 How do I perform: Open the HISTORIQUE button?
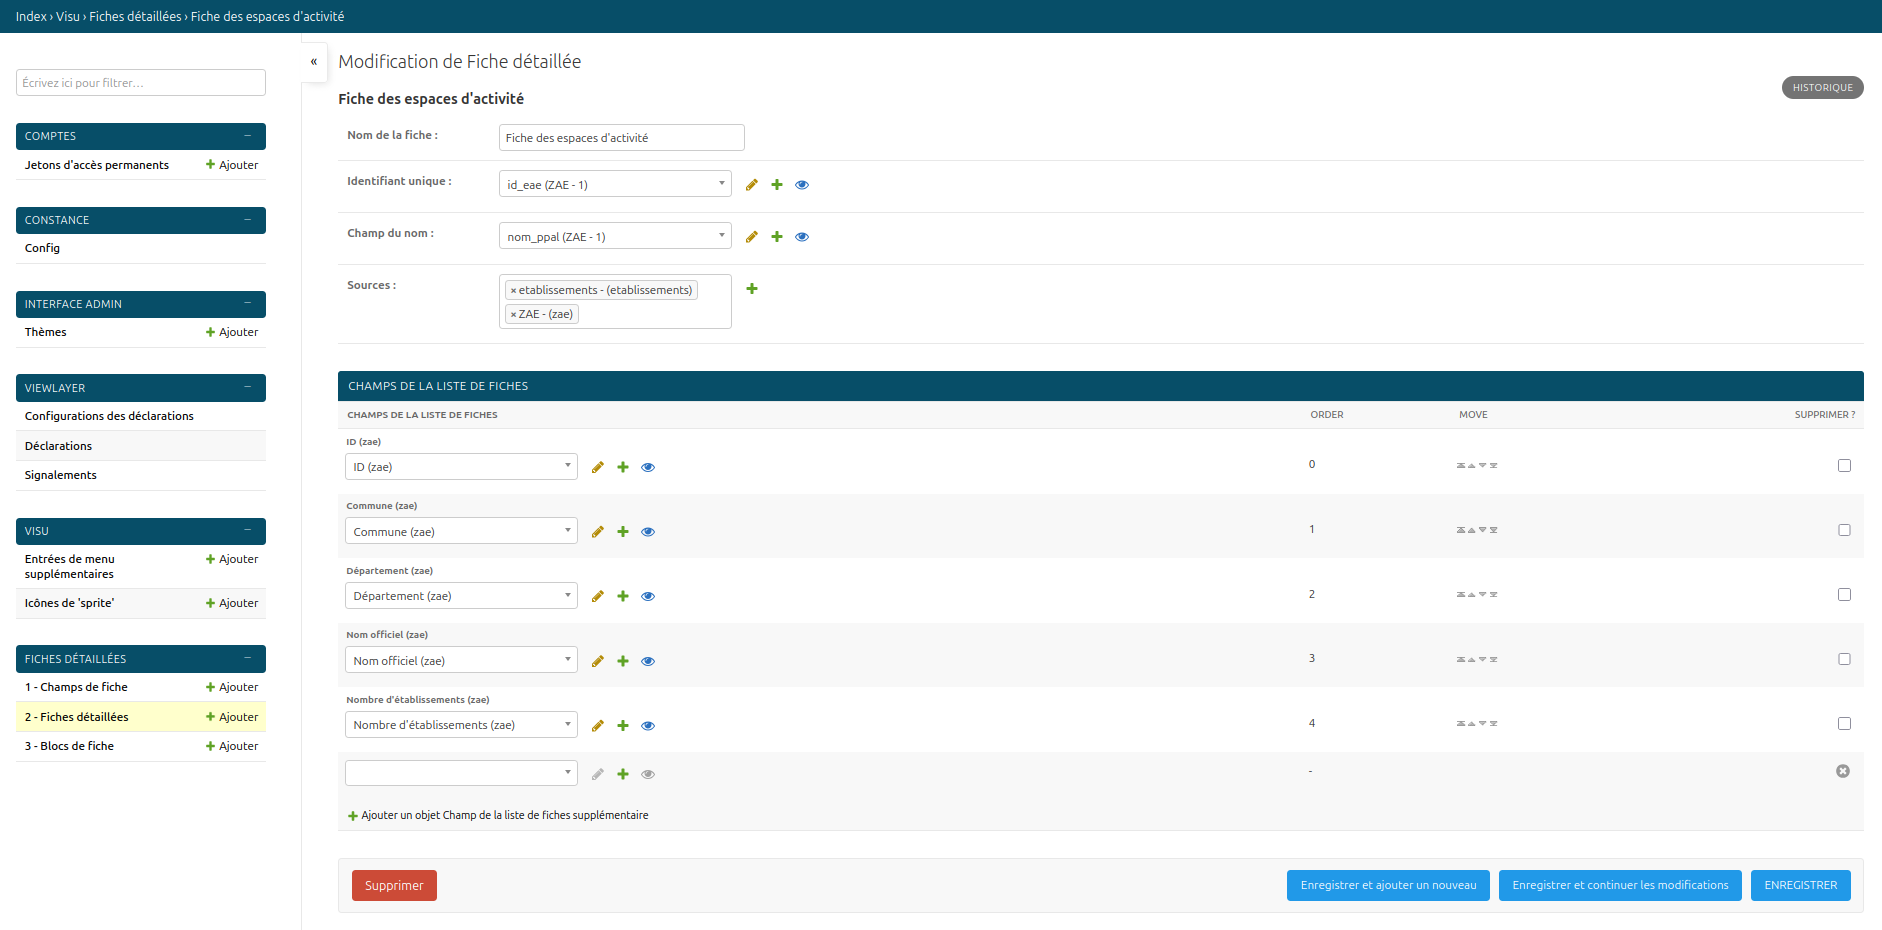(1822, 88)
